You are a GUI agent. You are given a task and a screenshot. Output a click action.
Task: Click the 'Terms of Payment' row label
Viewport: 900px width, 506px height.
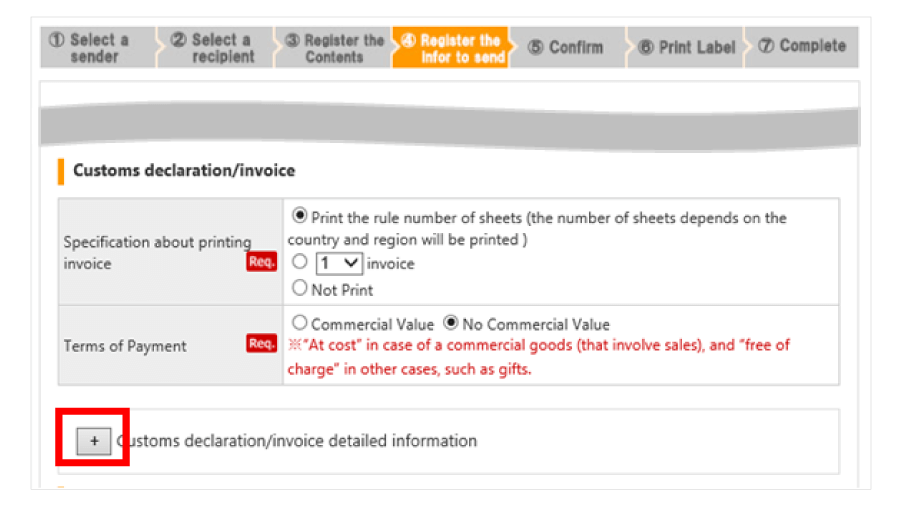(x=125, y=346)
